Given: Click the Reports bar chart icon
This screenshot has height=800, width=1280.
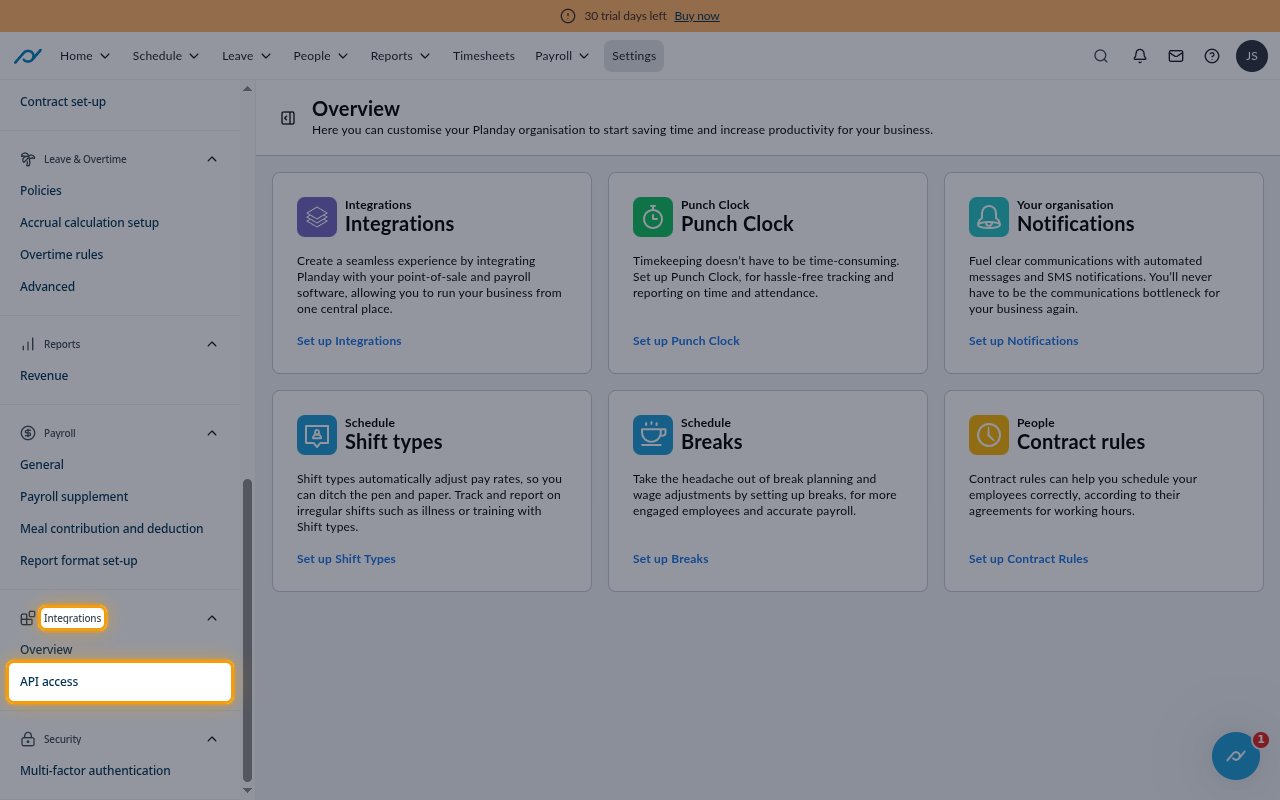Looking at the screenshot, I should click(x=28, y=344).
